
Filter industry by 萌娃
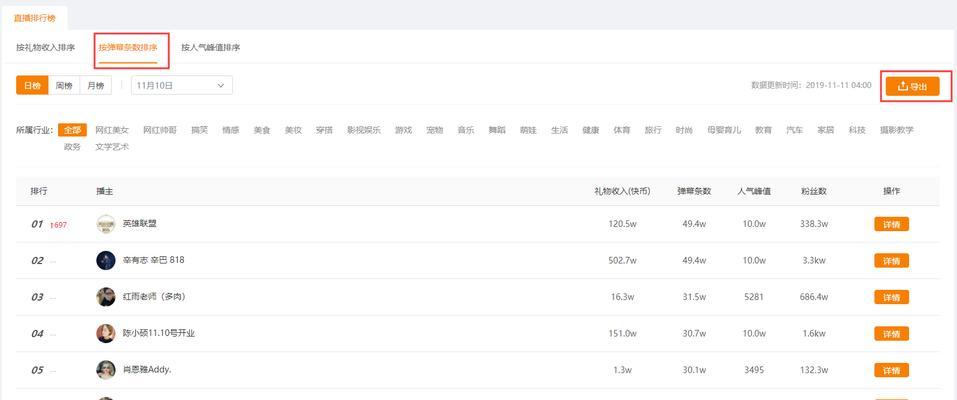point(528,130)
